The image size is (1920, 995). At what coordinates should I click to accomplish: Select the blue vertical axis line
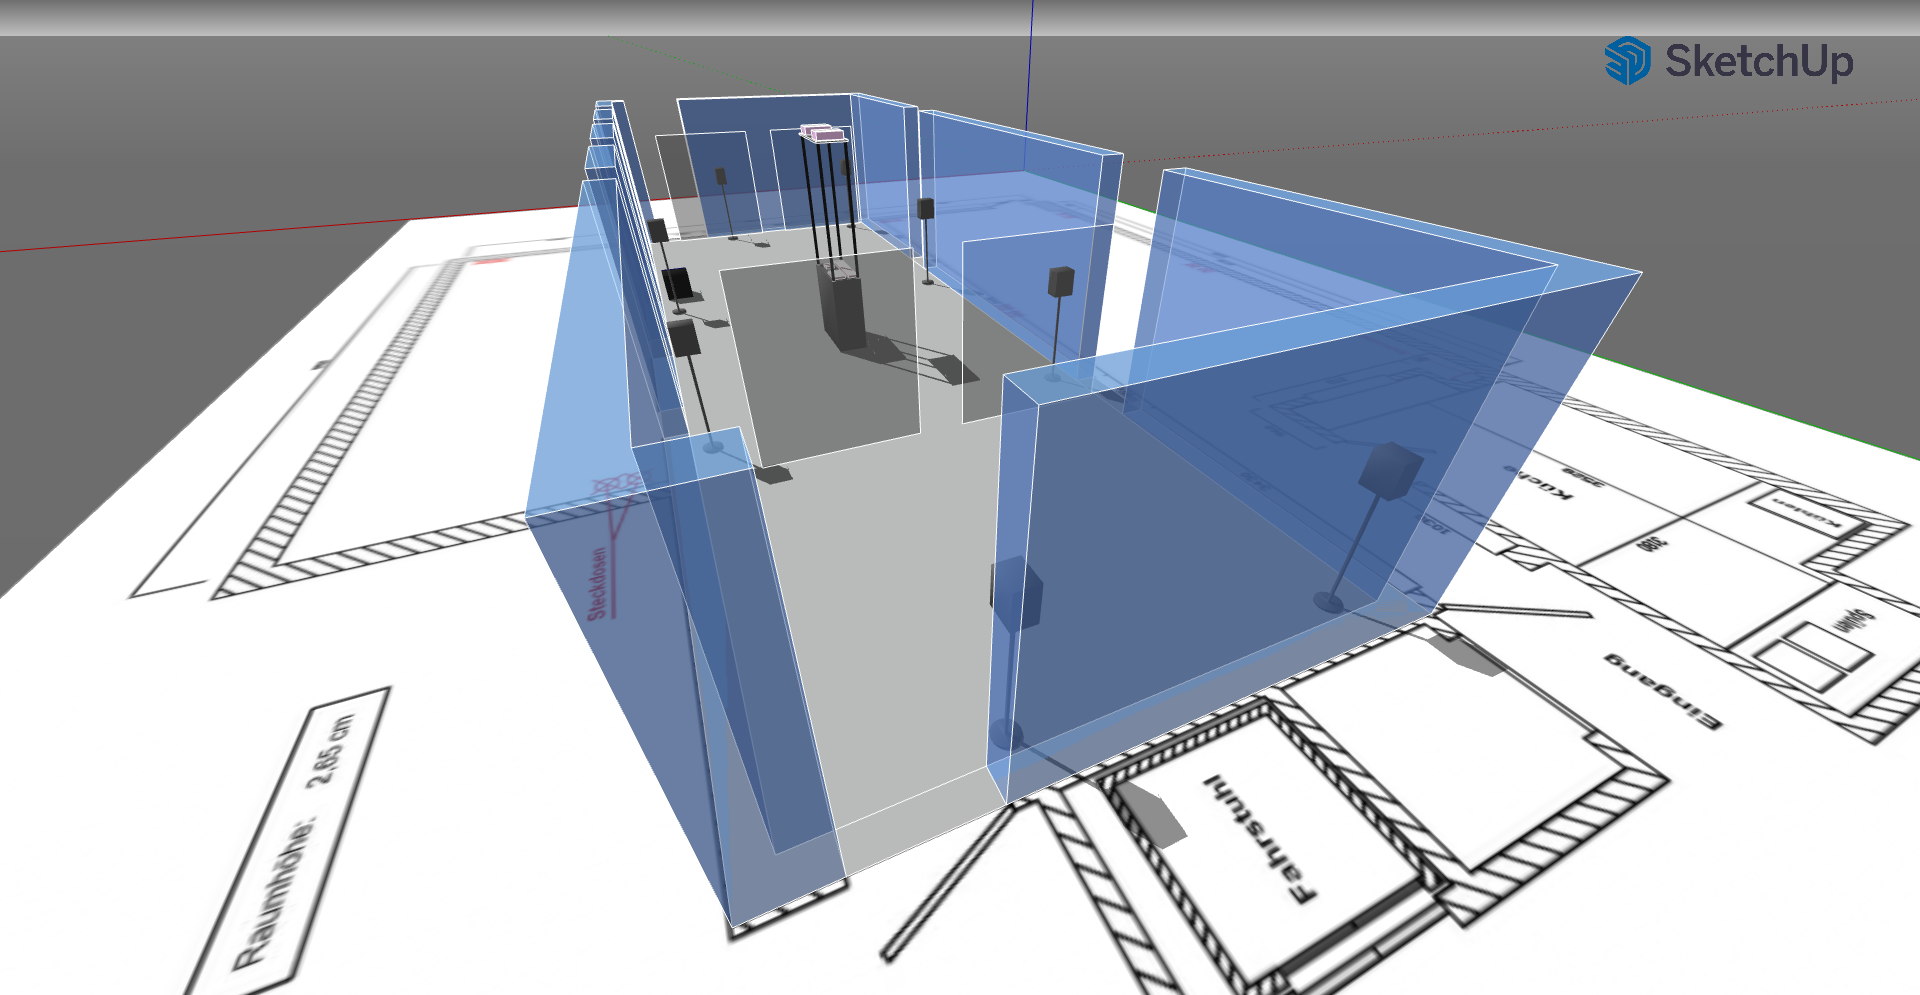(1029, 85)
